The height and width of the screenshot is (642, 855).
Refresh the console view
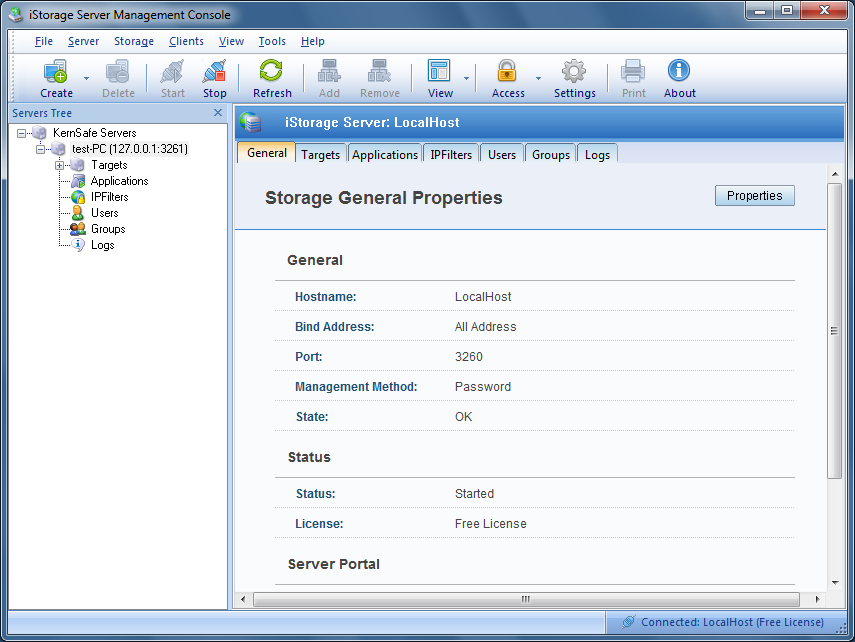click(272, 71)
